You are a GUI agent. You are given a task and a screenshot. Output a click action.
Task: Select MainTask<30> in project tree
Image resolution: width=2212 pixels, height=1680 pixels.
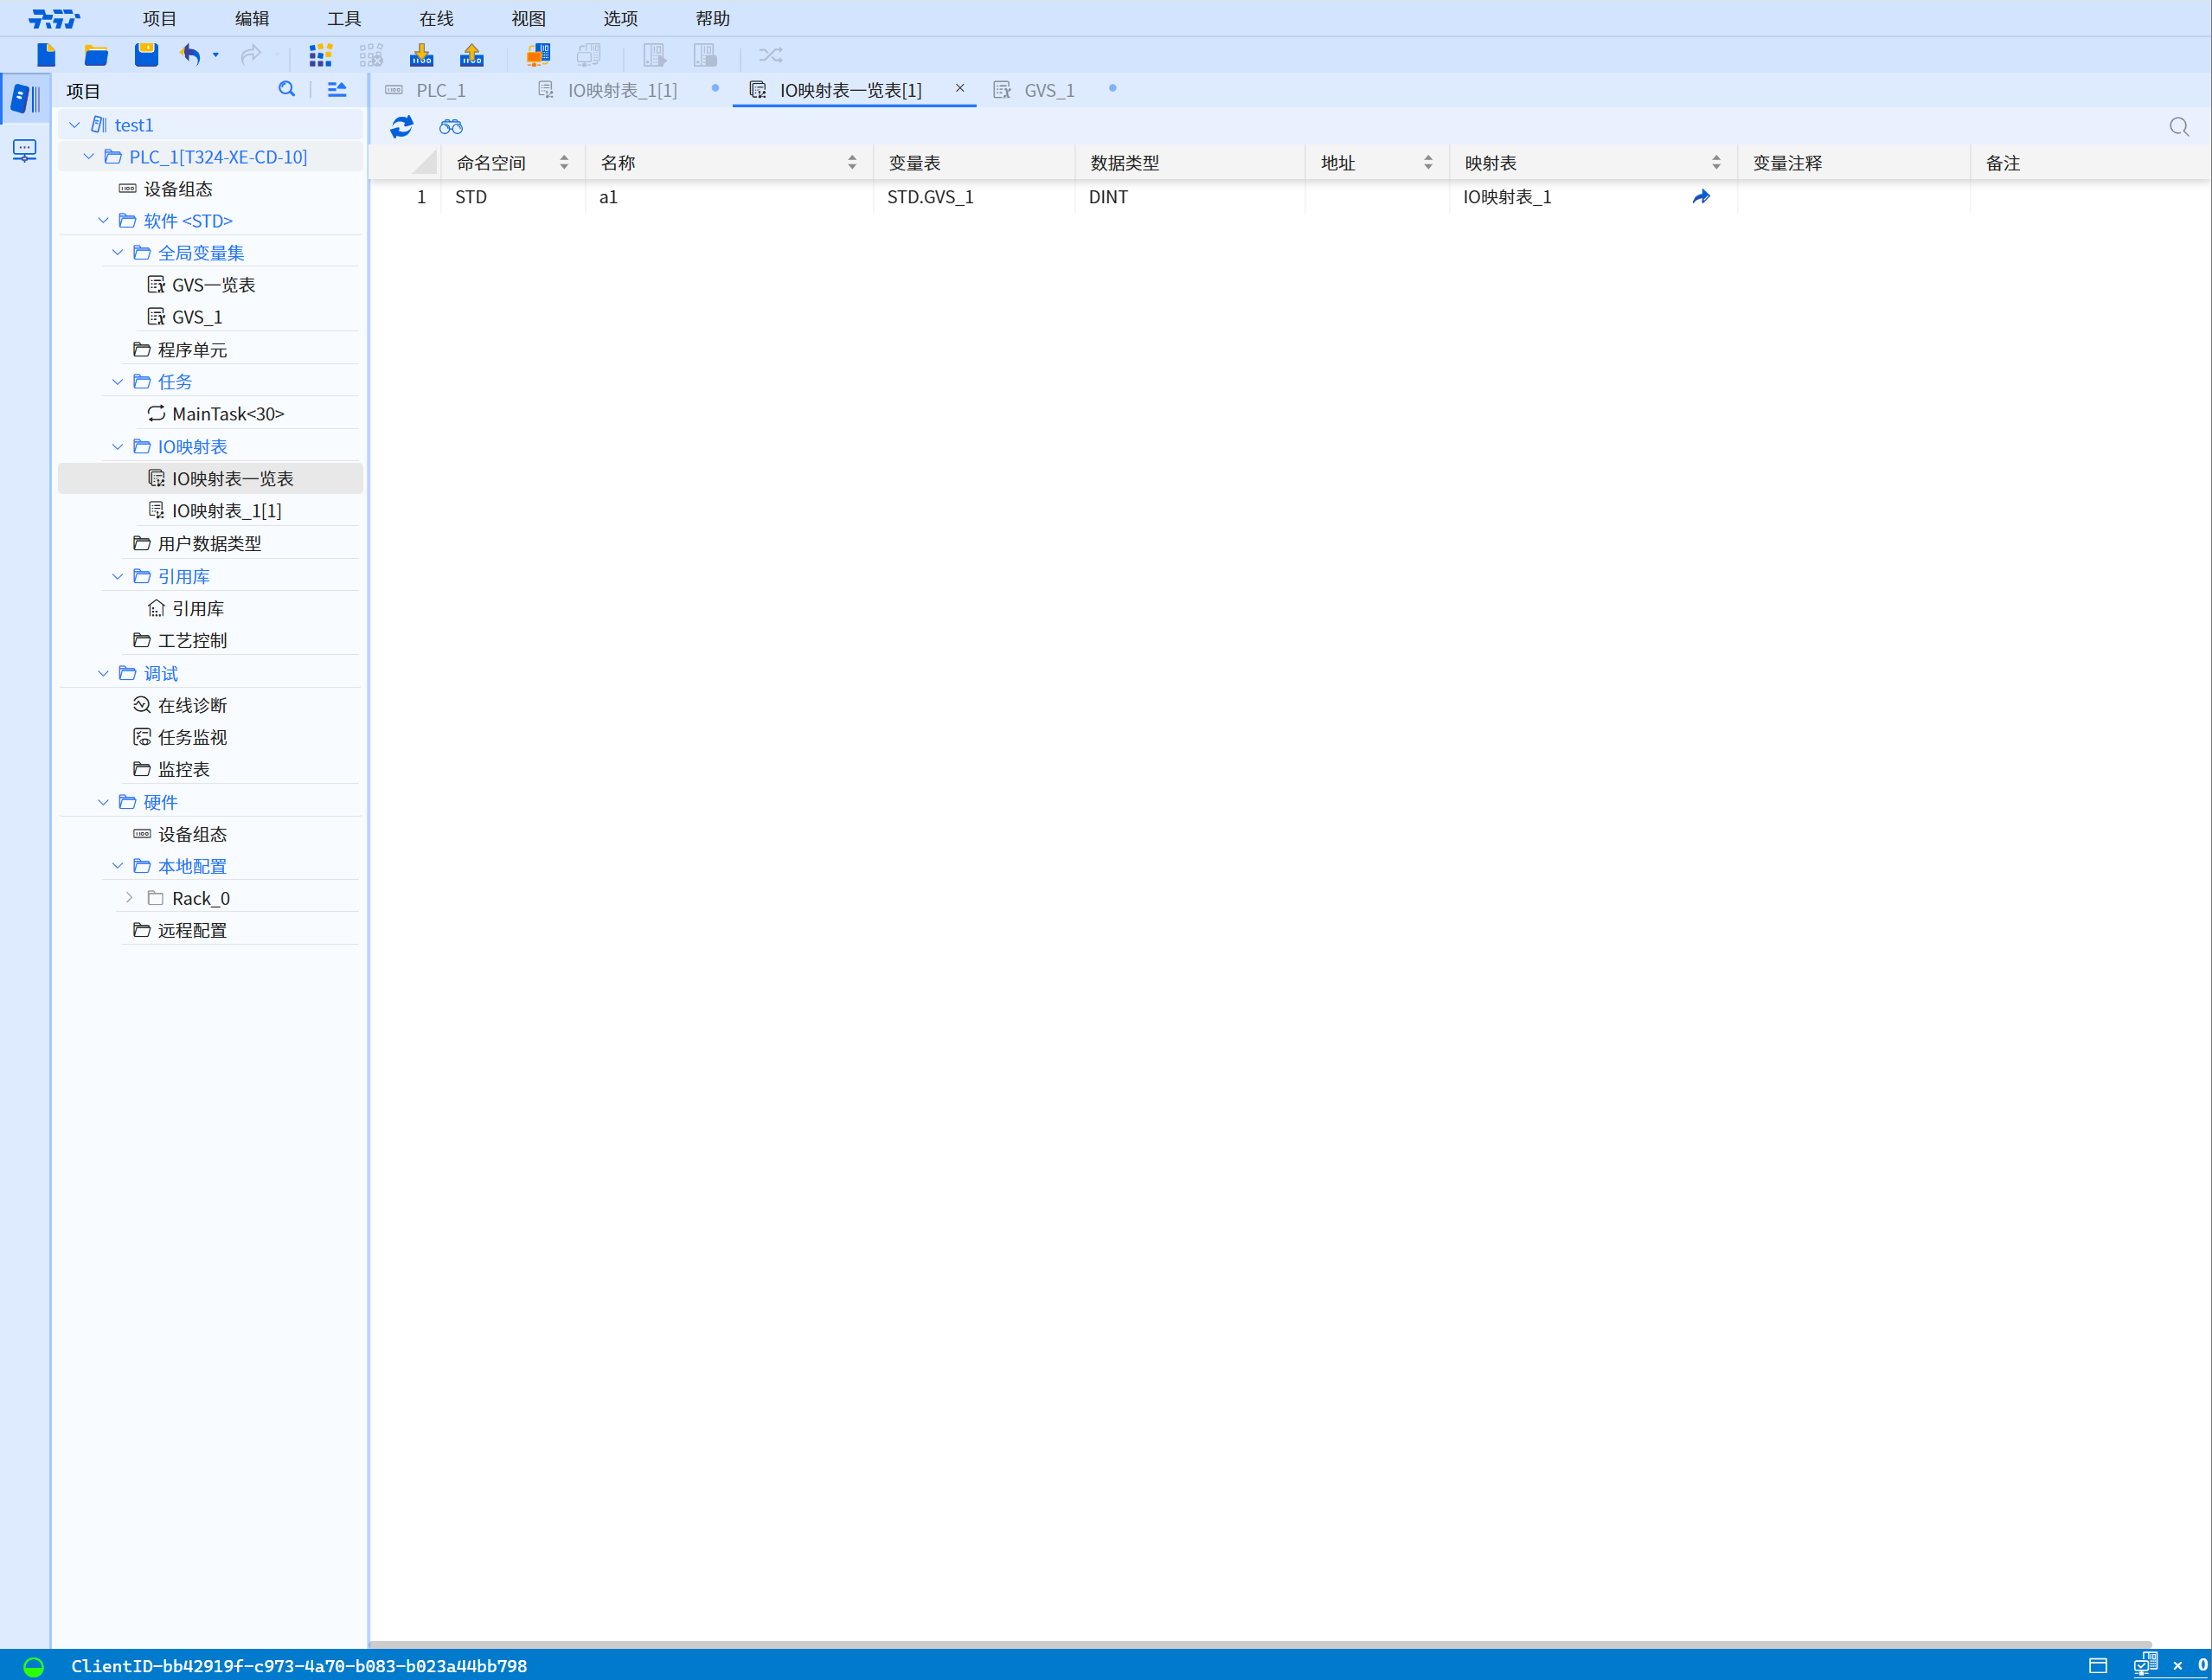(x=228, y=414)
